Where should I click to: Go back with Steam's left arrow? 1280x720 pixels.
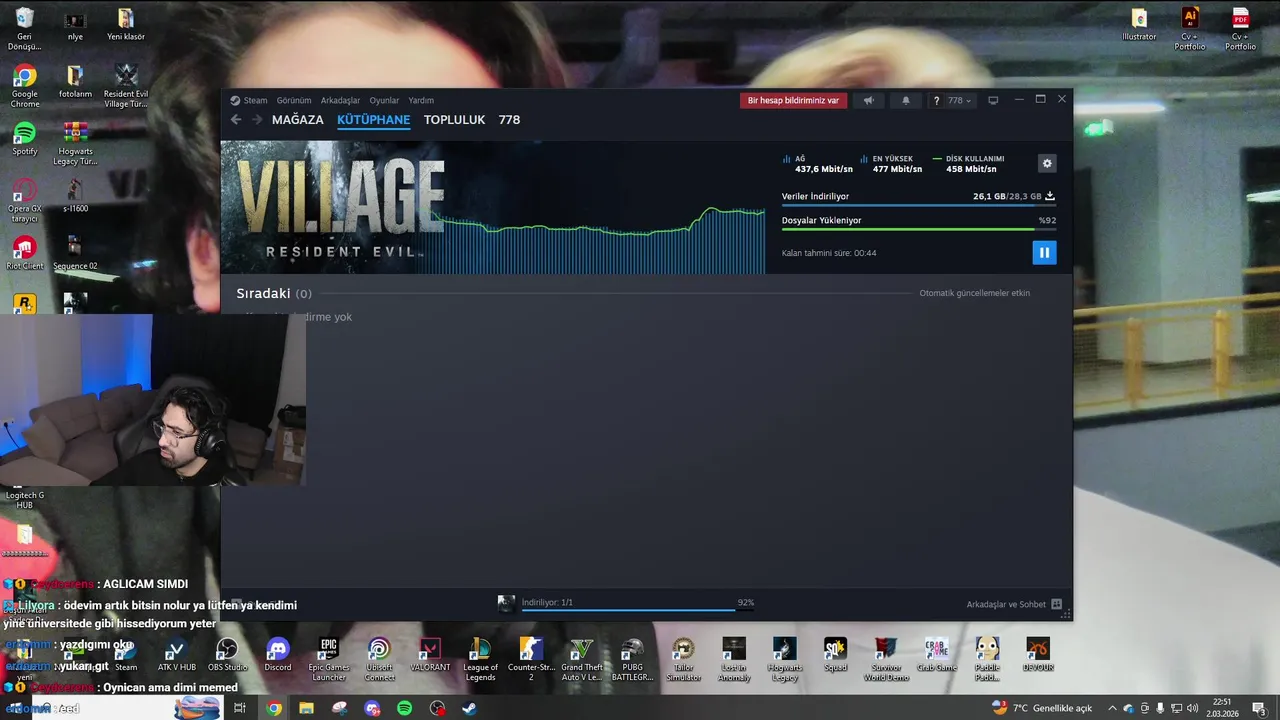(236, 119)
